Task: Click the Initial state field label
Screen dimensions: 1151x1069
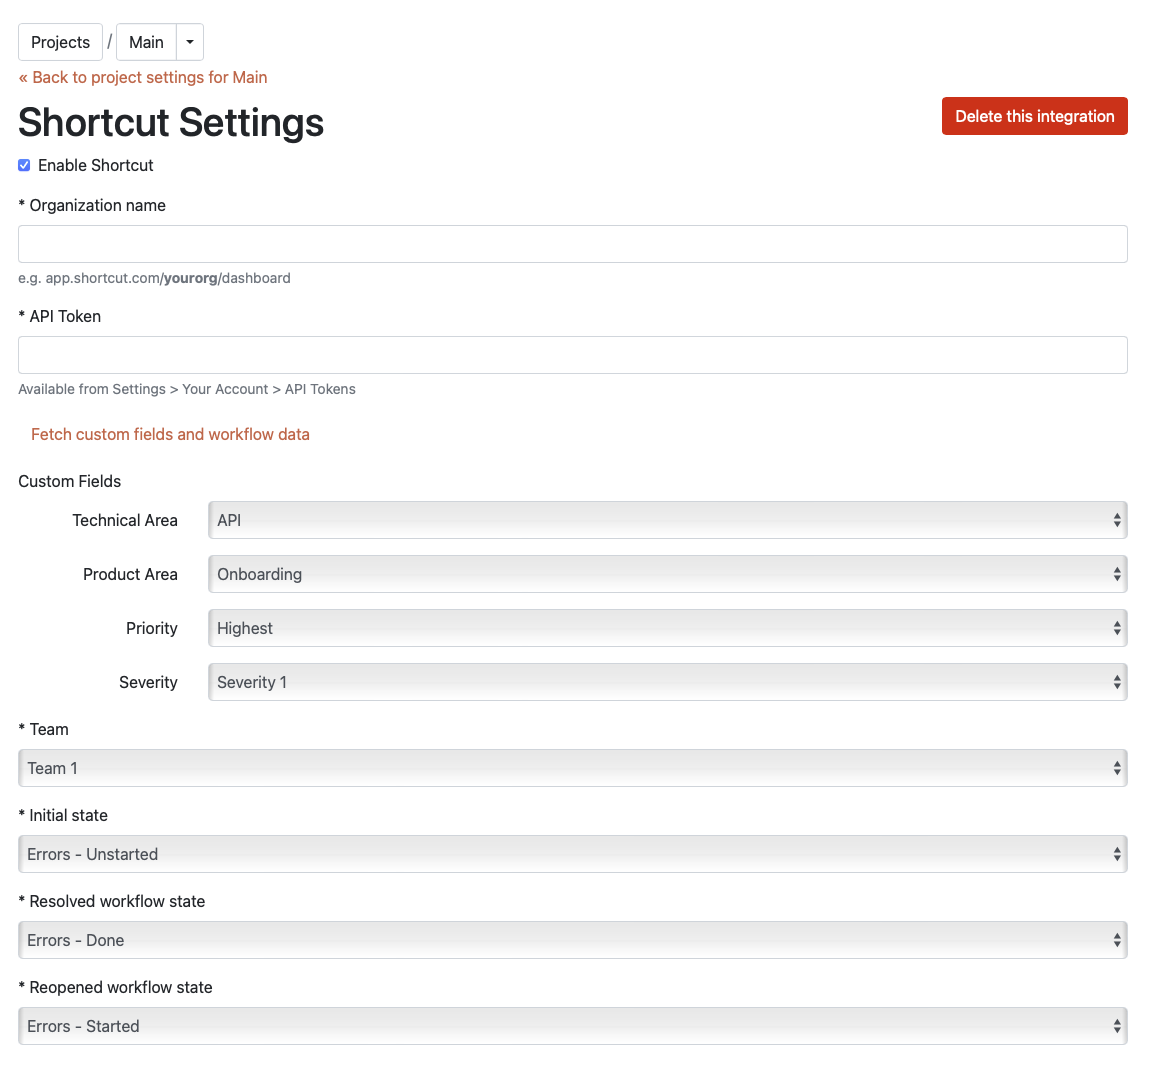Action: [63, 815]
